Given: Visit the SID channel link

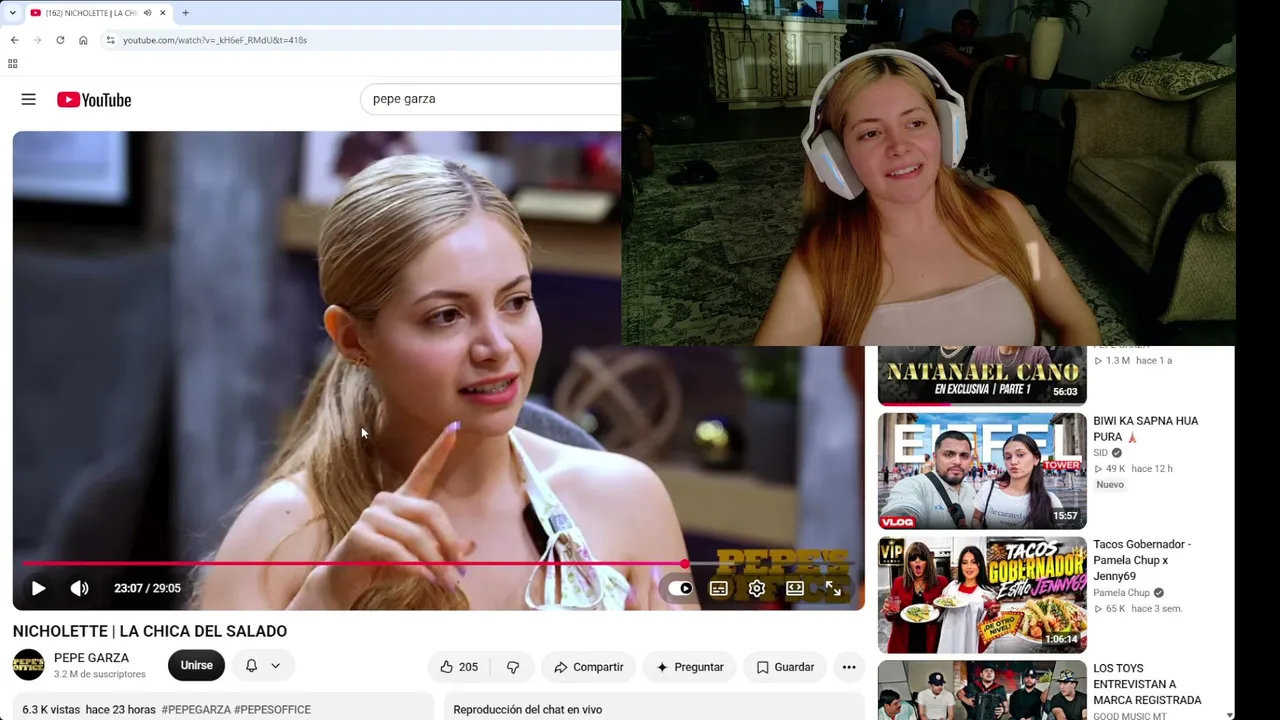Looking at the screenshot, I should pyautogui.click(x=1100, y=453).
